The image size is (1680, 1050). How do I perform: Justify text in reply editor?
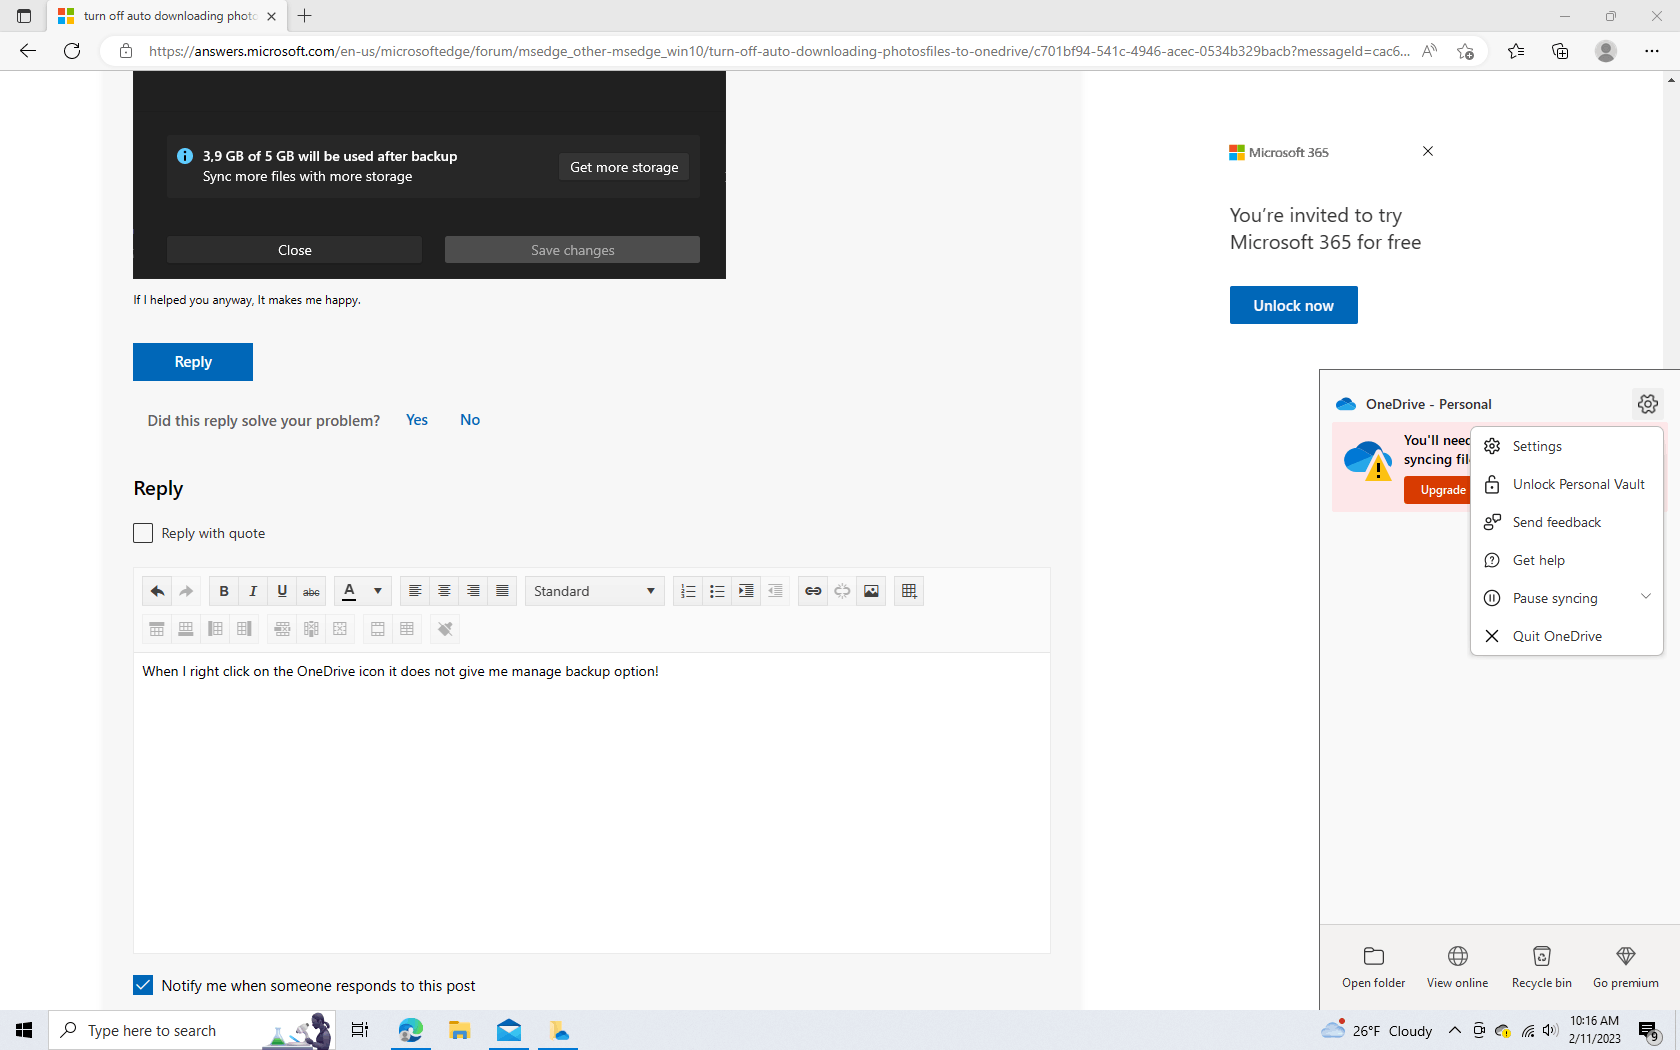(502, 591)
